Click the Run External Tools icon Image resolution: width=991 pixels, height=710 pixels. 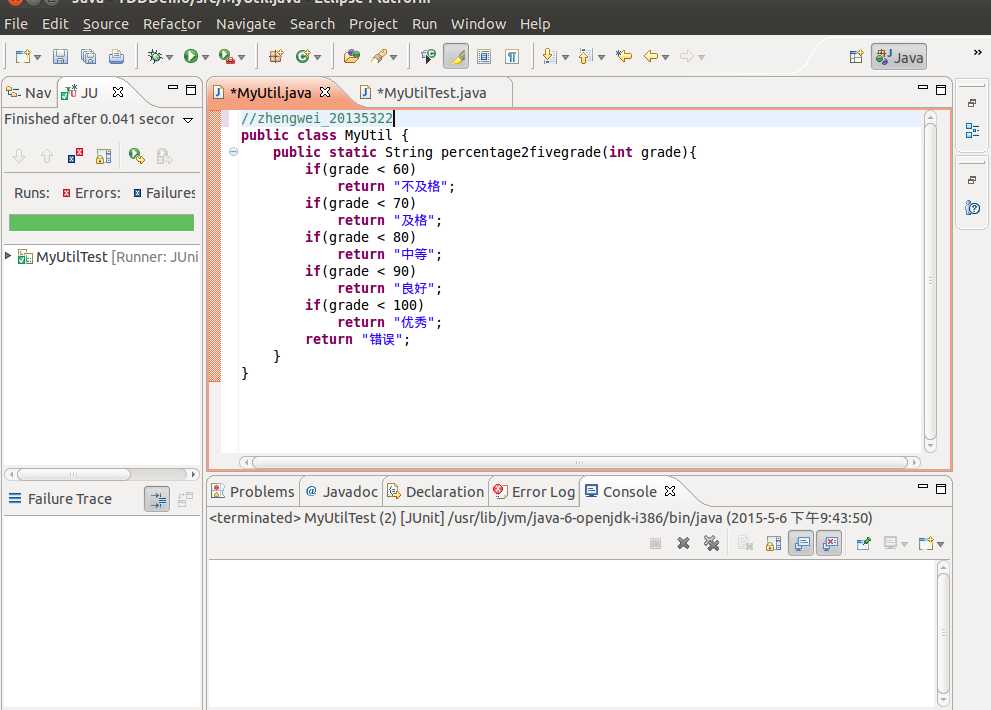coord(226,56)
